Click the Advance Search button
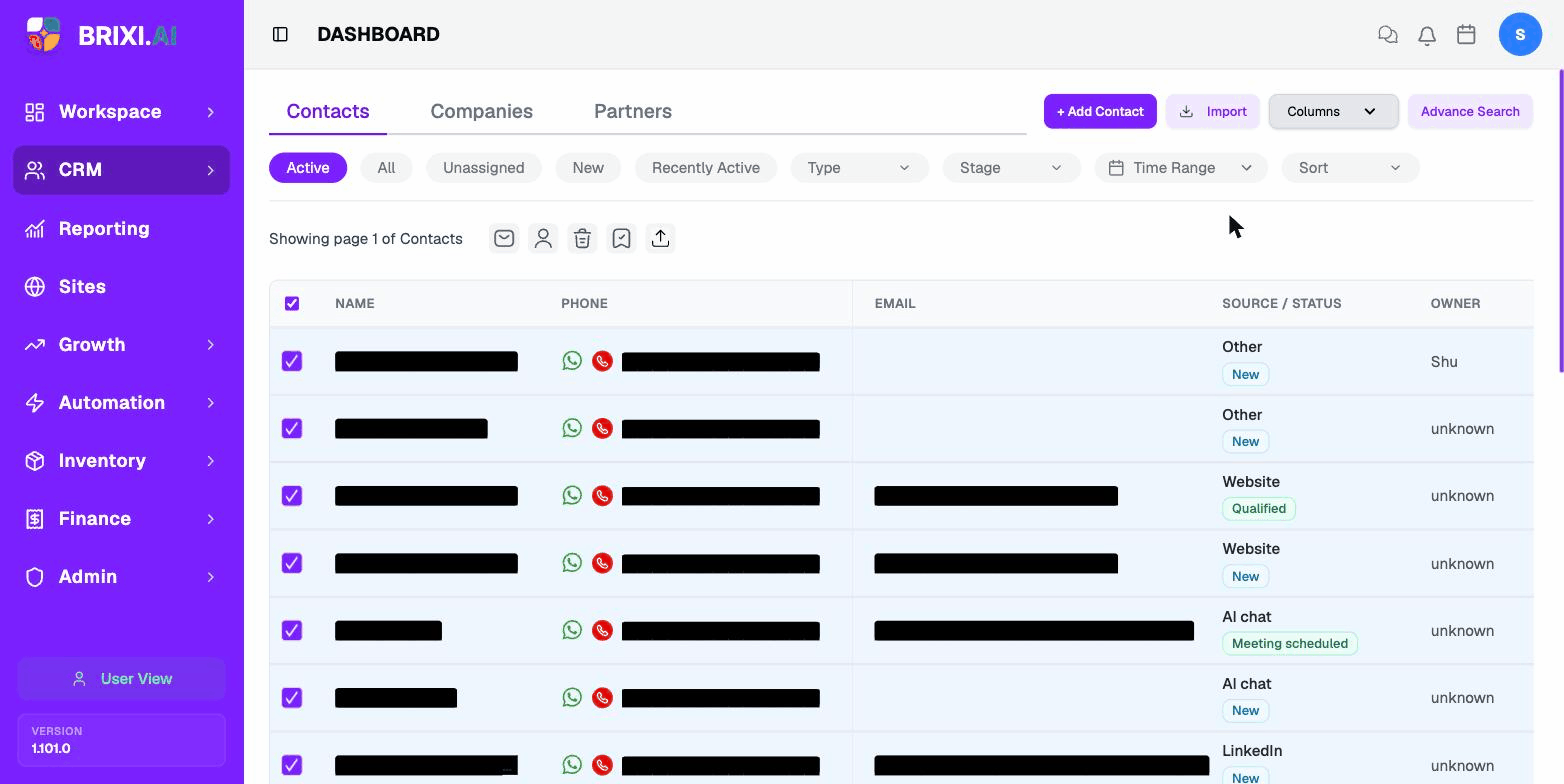Image resolution: width=1564 pixels, height=784 pixels. point(1470,111)
